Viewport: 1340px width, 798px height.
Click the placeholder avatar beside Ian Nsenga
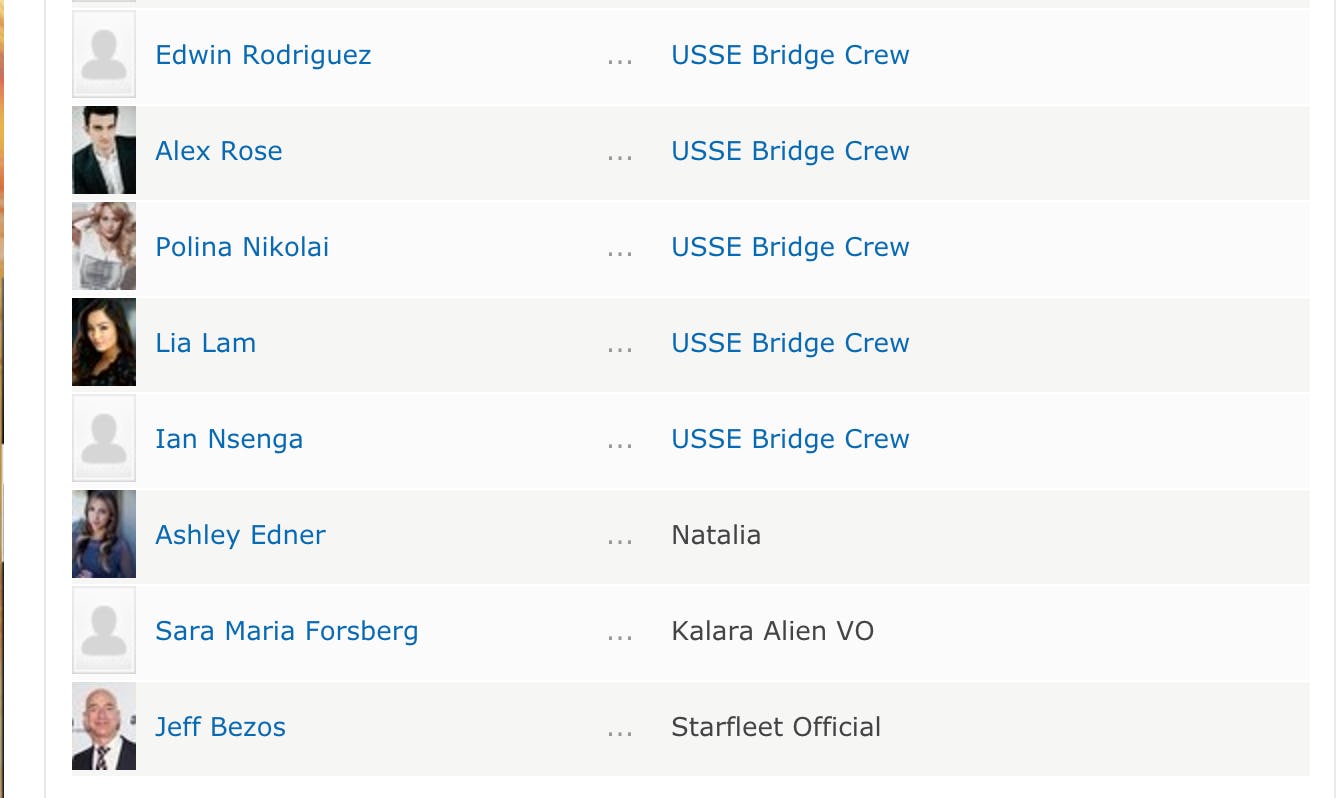pos(103,438)
